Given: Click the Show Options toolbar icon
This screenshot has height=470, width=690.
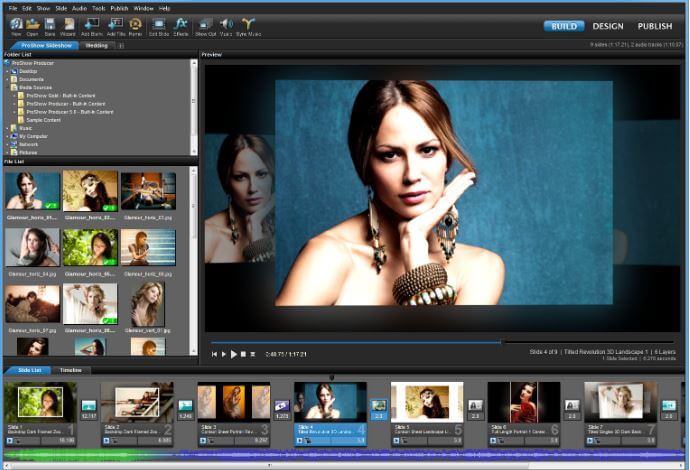Looking at the screenshot, I should tap(206, 24).
